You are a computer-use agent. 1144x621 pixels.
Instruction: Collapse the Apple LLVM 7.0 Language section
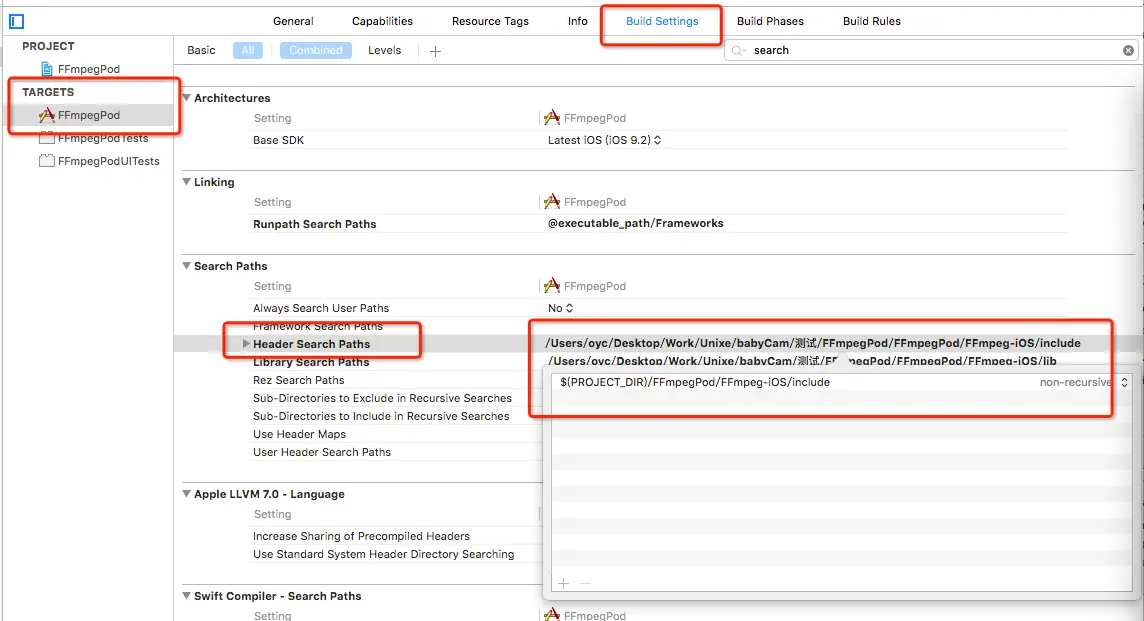[187, 494]
